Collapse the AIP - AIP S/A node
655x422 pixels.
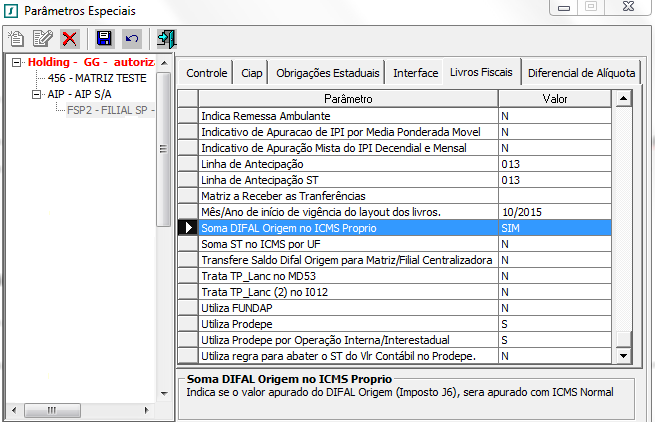click(x=38, y=94)
